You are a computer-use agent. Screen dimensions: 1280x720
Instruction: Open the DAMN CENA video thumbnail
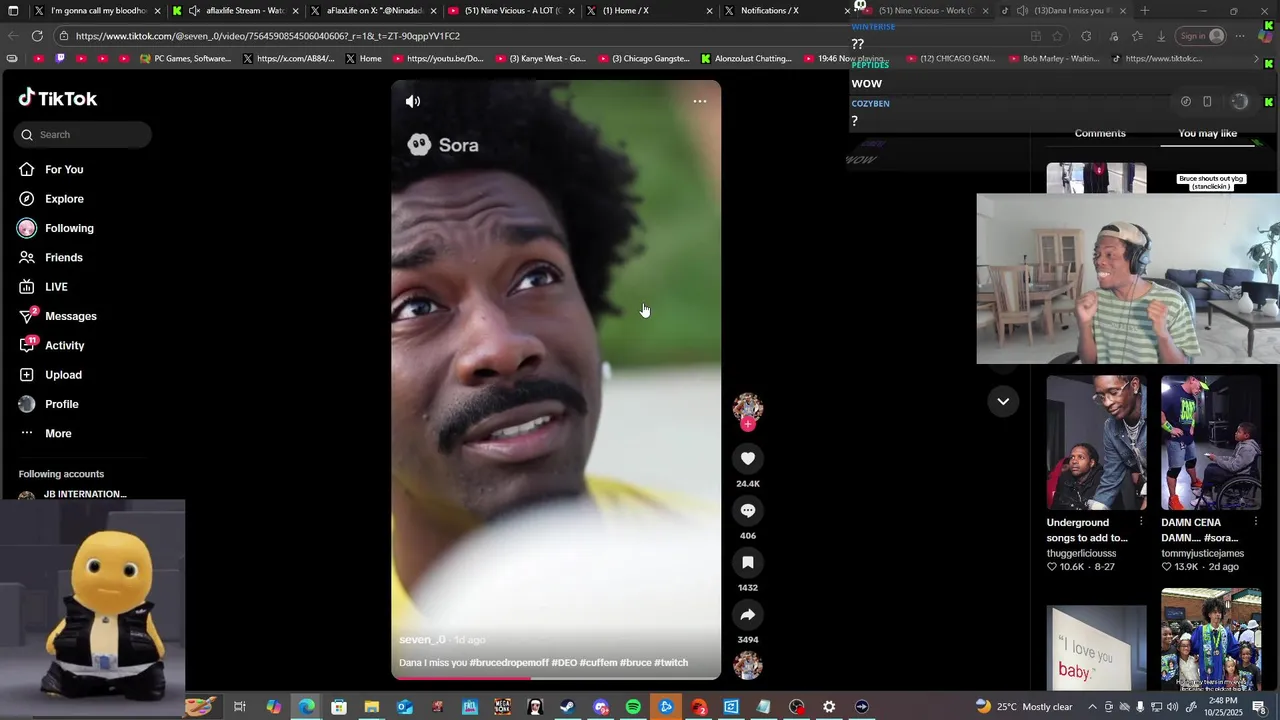pyautogui.click(x=1211, y=443)
